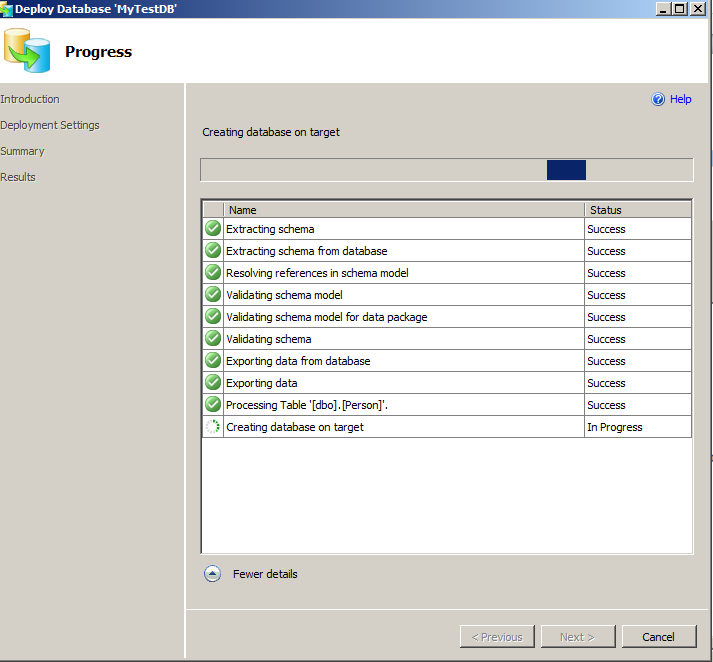Click success icon for Exporting data from database
Screen dimensions: 713x662
[213, 361]
